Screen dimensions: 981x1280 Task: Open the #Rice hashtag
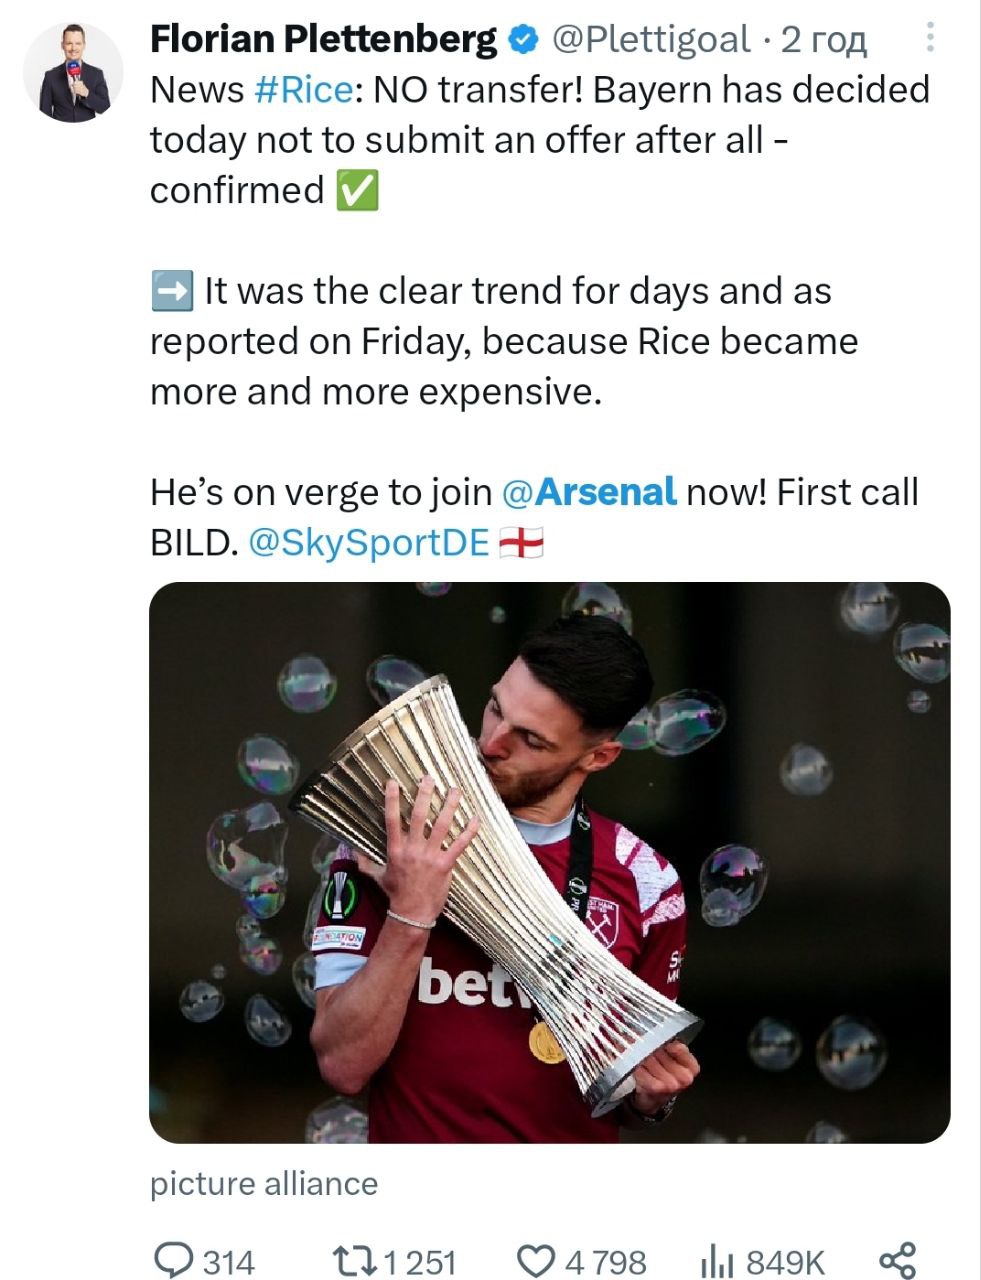coord(304,90)
